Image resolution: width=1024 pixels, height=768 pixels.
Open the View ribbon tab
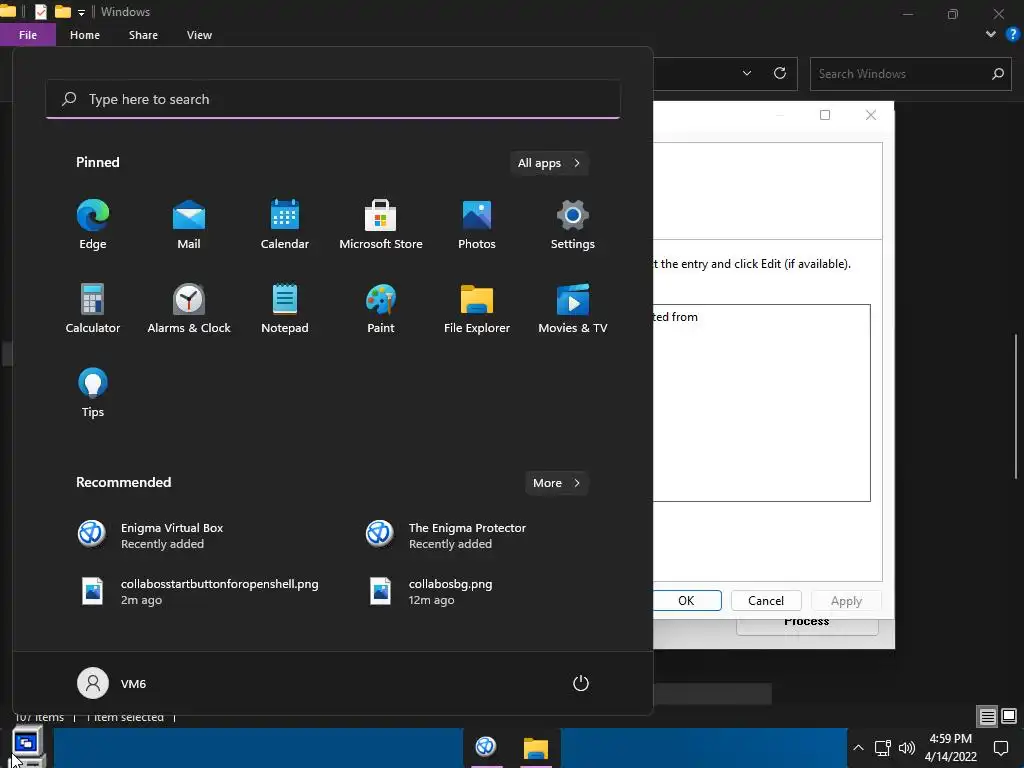[199, 35]
